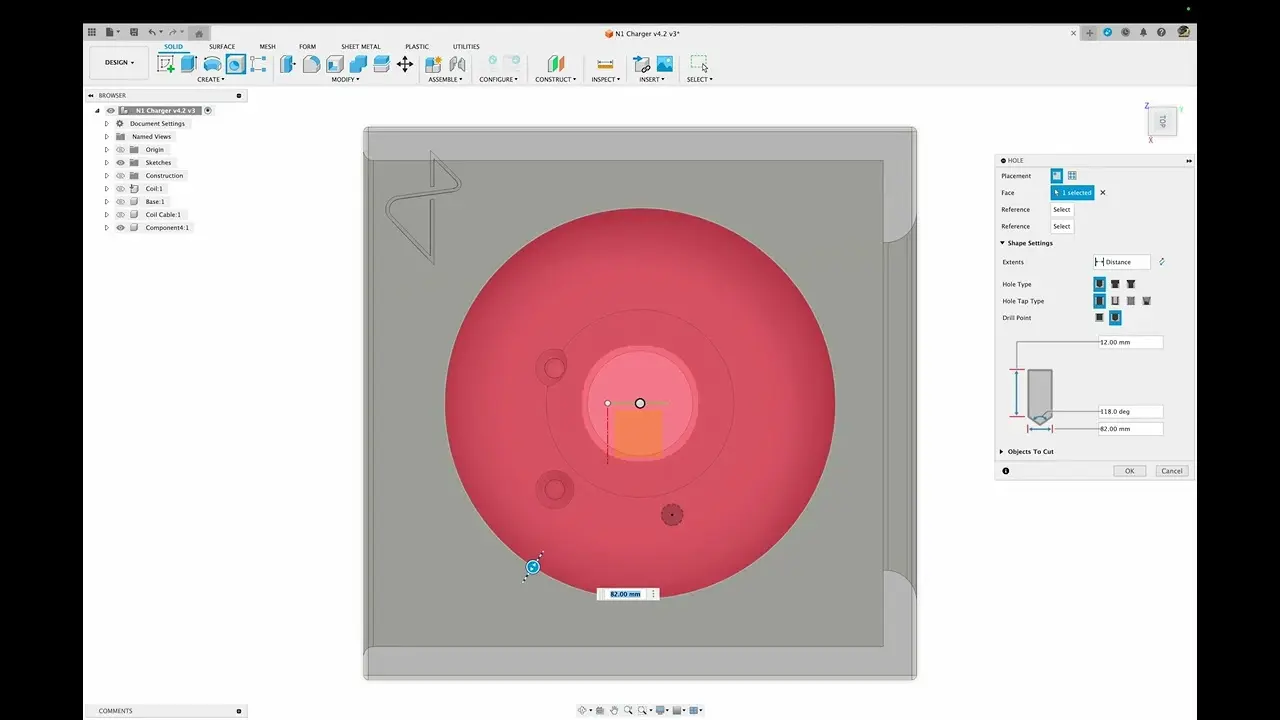Screen dimensions: 1280x720
Task: Click the 118.0 deg tip angle field
Action: coord(1130,411)
